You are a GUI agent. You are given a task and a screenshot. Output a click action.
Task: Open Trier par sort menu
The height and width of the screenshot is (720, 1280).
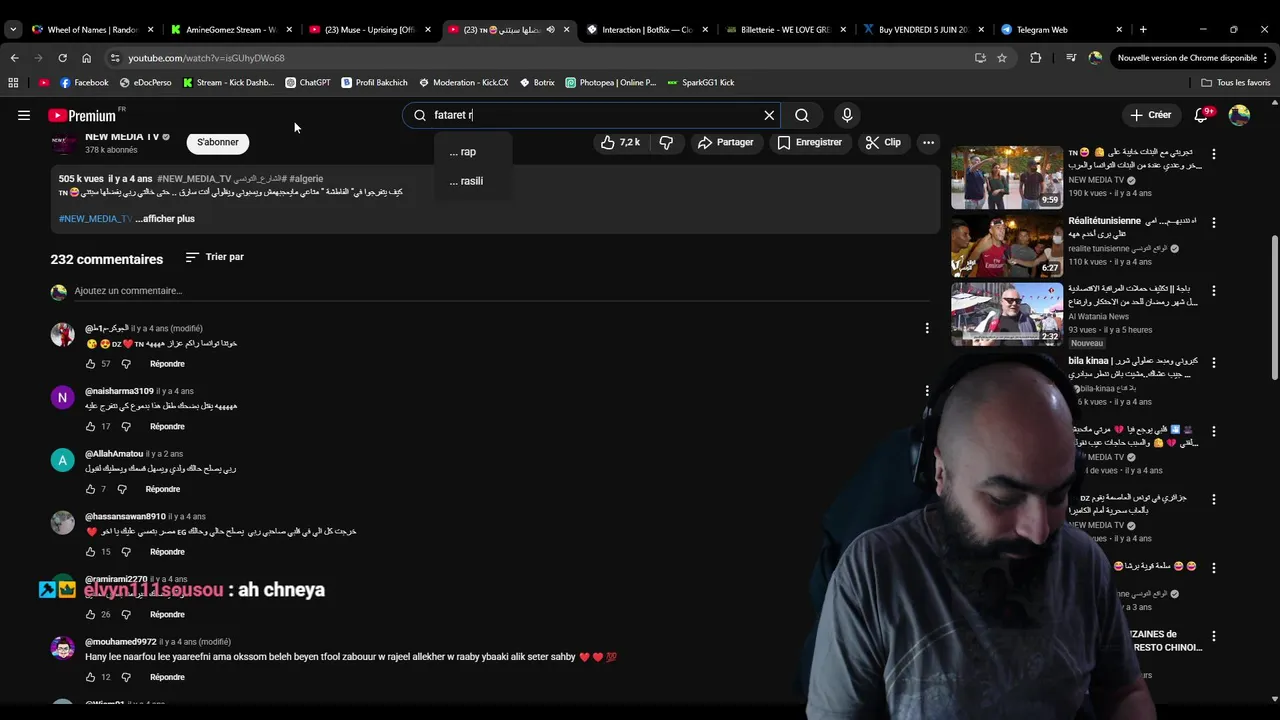click(214, 257)
